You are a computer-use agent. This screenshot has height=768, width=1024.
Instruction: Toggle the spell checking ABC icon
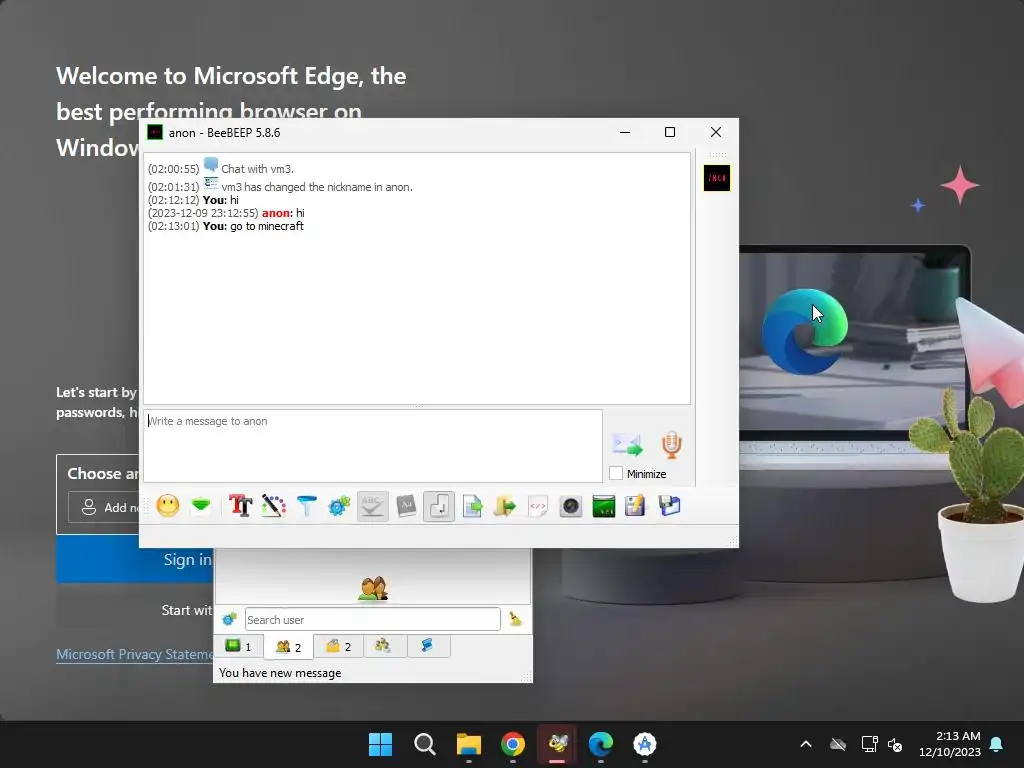click(373, 506)
